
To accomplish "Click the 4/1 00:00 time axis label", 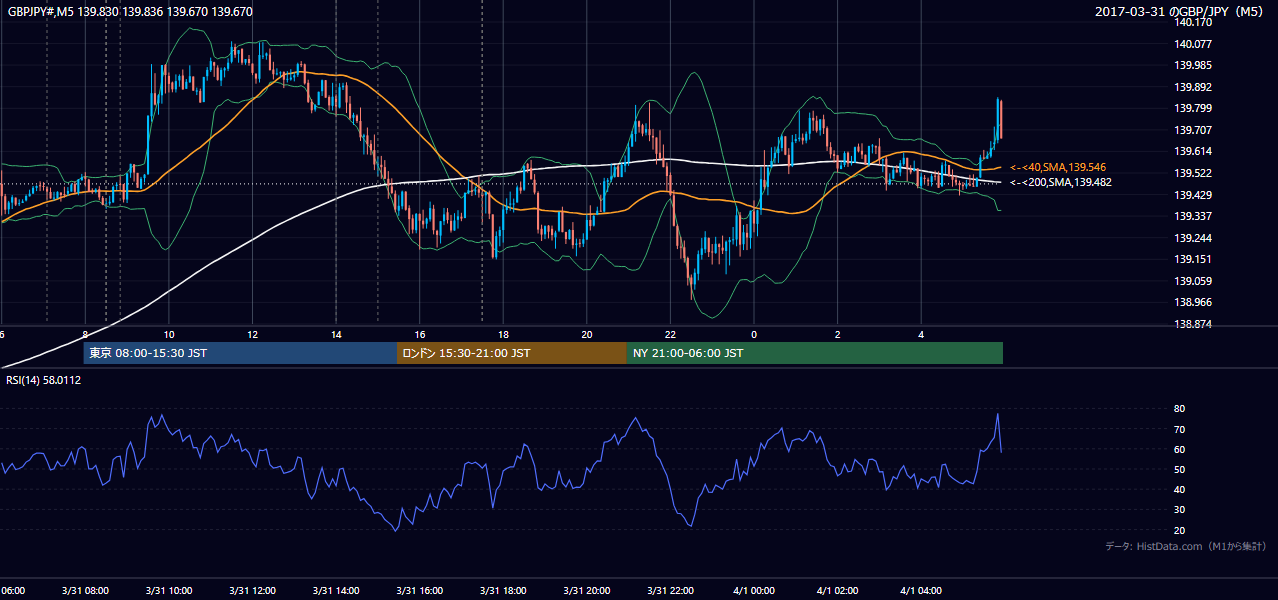I will (754, 591).
